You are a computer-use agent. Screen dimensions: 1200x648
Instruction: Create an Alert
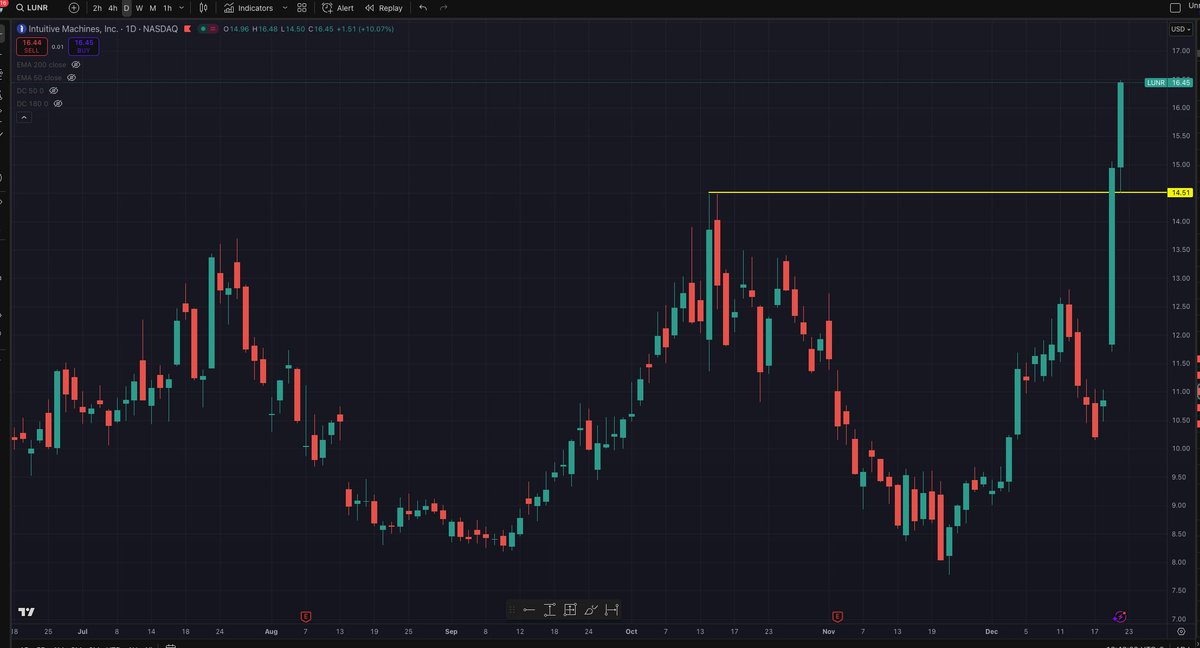338,8
